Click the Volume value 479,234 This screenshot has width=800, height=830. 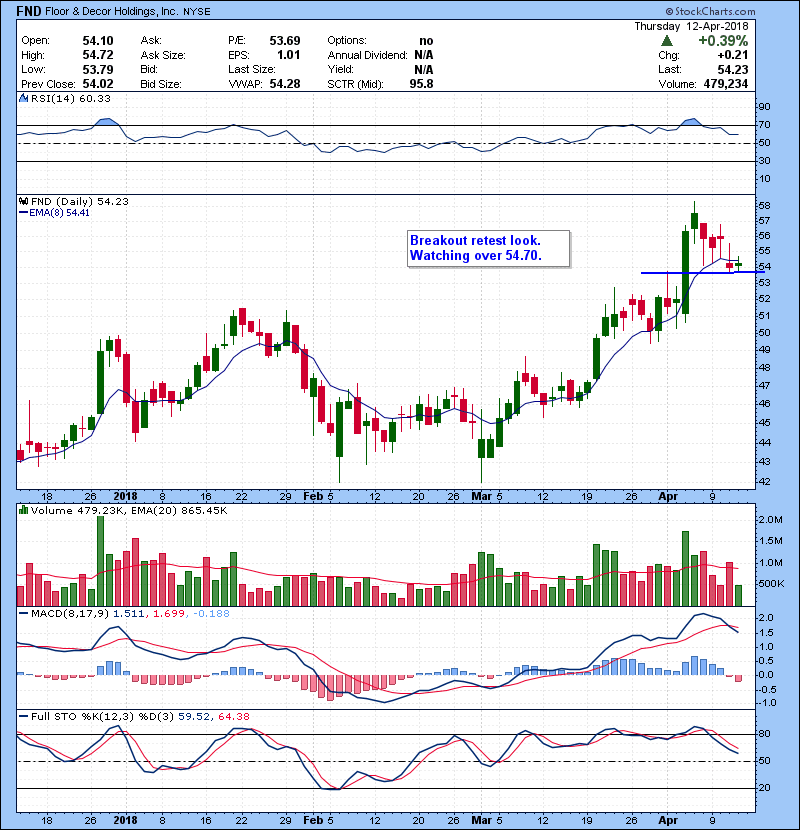pos(726,84)
